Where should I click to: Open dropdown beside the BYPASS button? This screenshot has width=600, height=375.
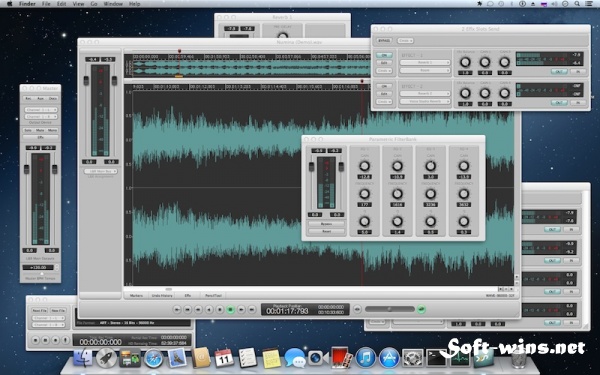coord(405,41)
